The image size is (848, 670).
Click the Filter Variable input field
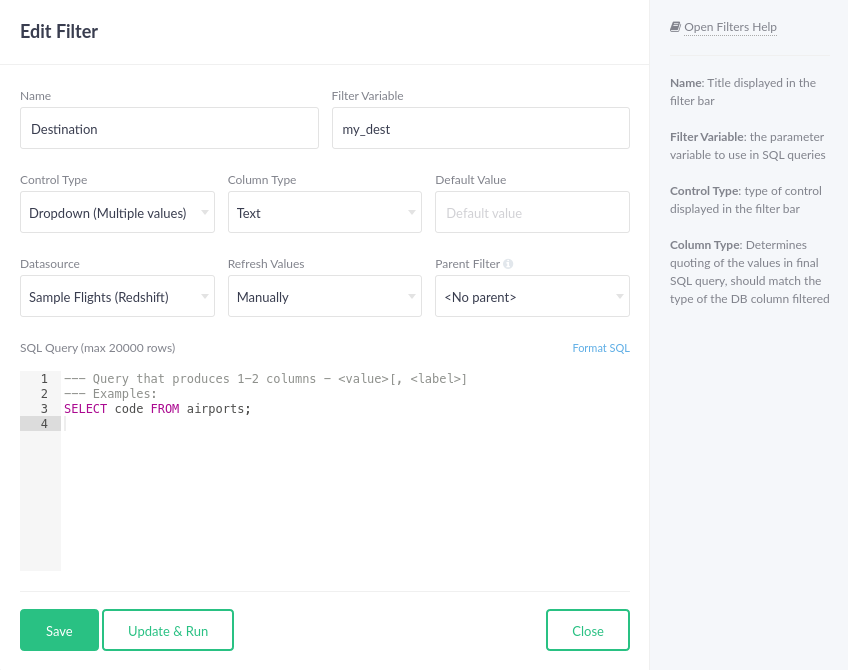481,128
